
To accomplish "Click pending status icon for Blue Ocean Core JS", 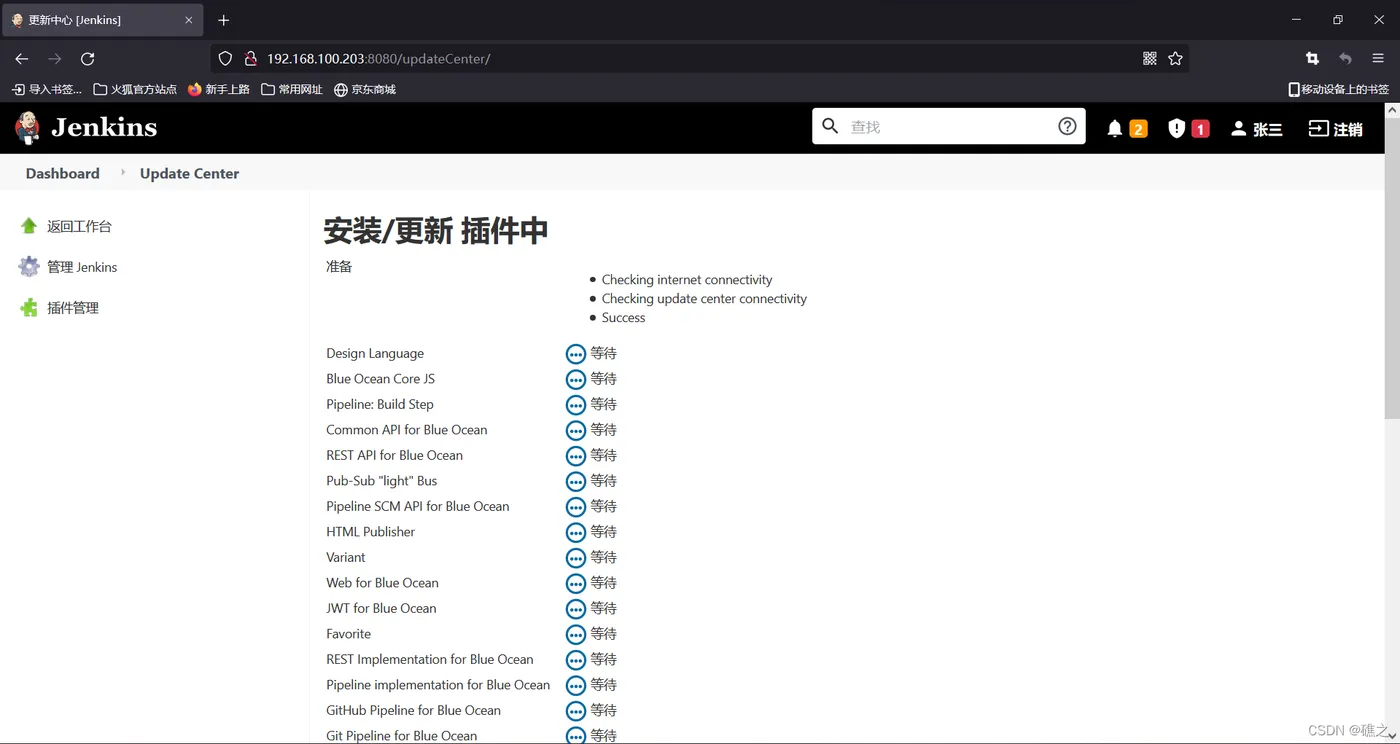I will 576,379.
